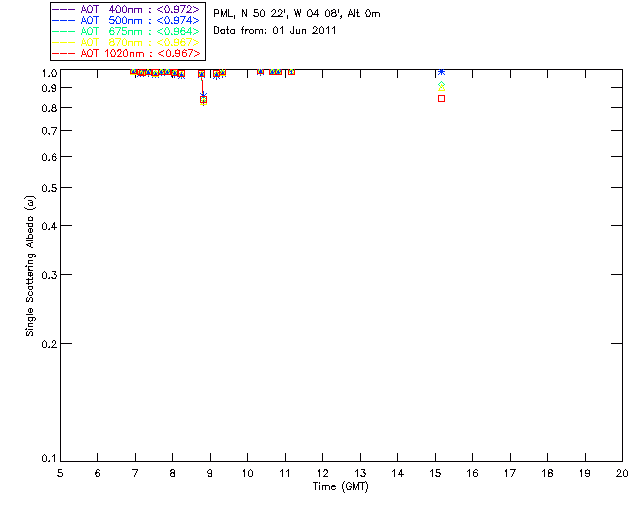The image size is (640, 512).
Task: Click the 'Data from: 01 Jun 2011' text
Action: 275,31
